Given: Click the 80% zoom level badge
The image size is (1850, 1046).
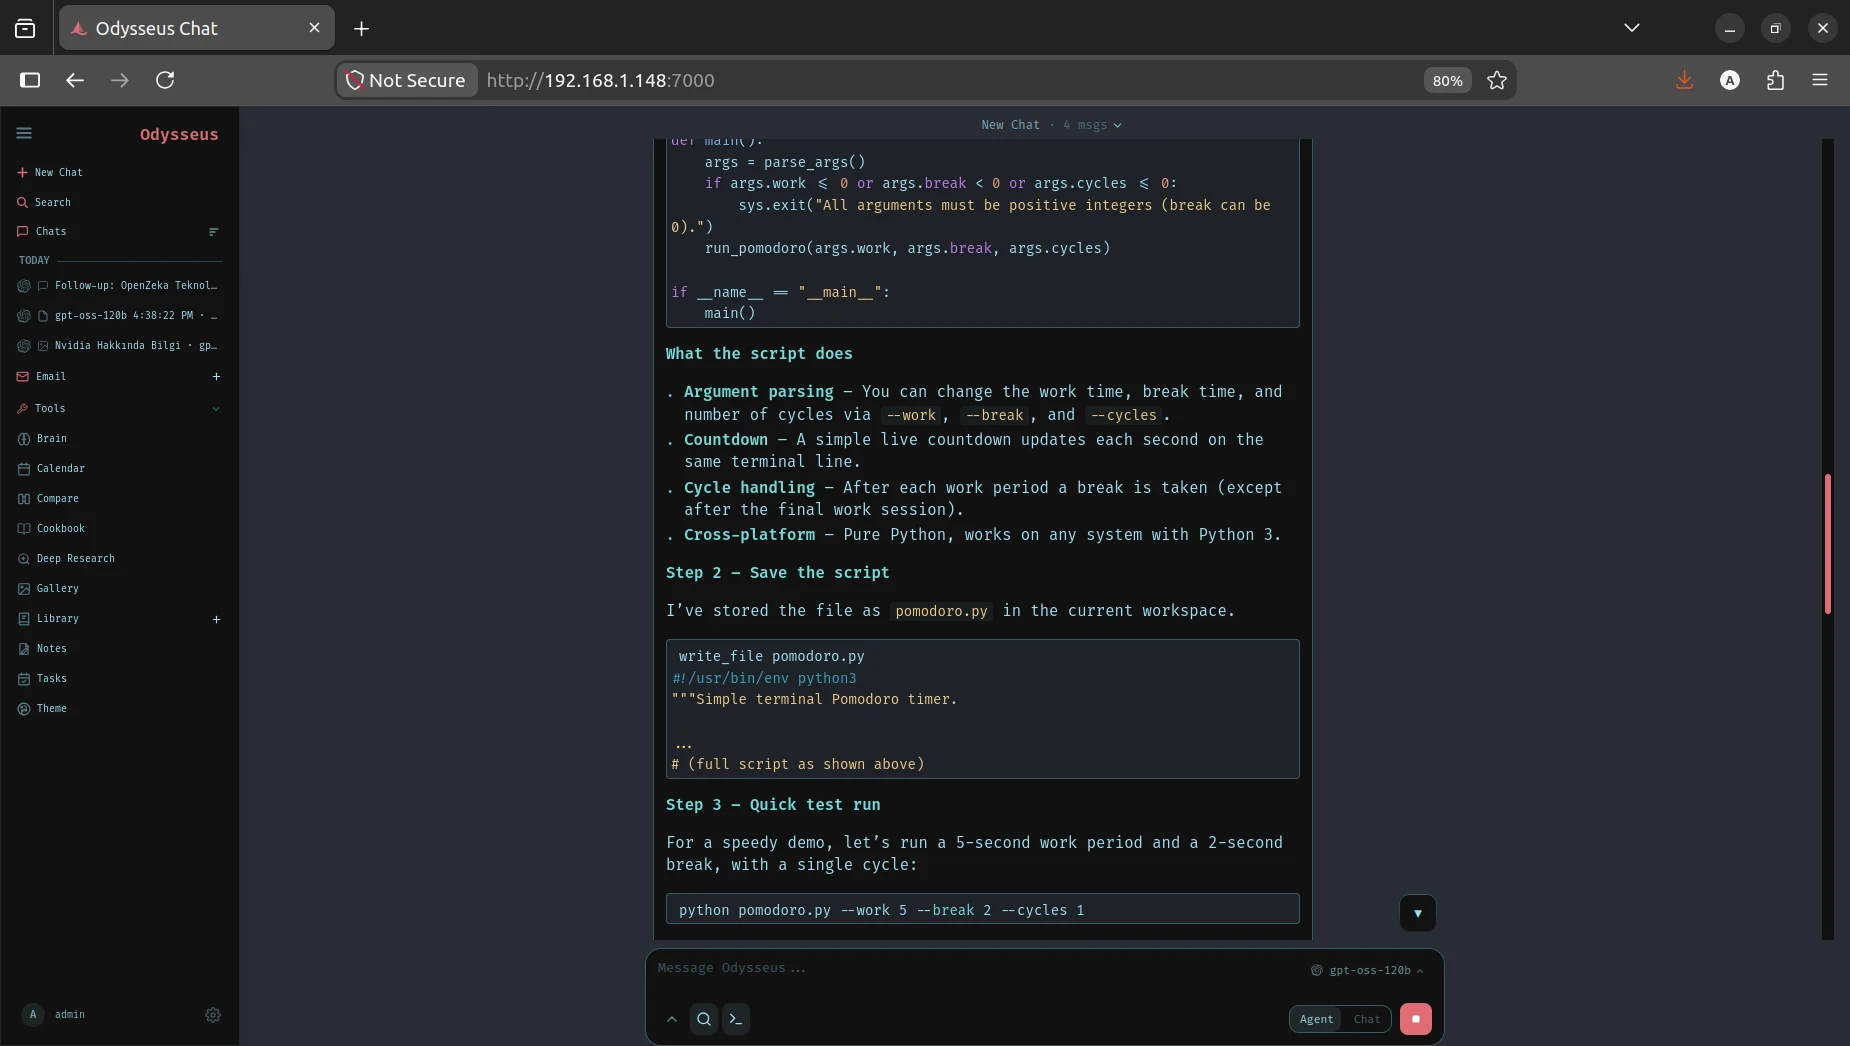Looking at the screenshot, I should pos(1447,80).
